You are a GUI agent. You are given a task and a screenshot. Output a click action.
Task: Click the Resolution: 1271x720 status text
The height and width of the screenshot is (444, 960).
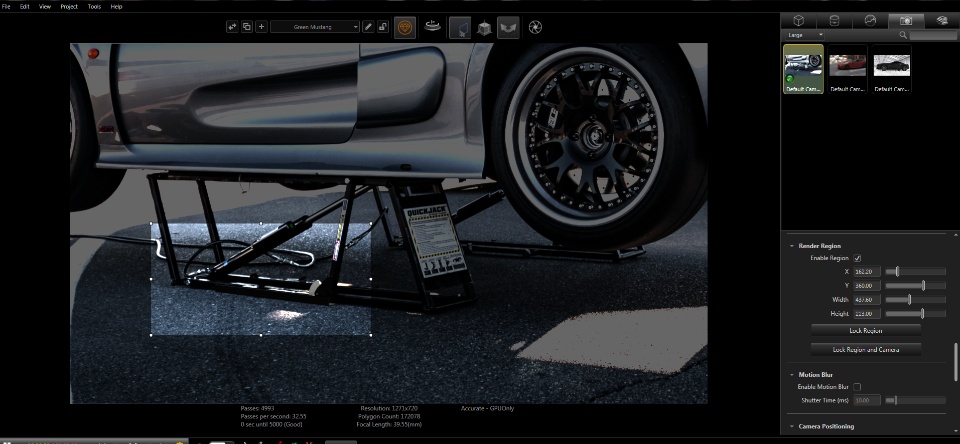(389, 408)
